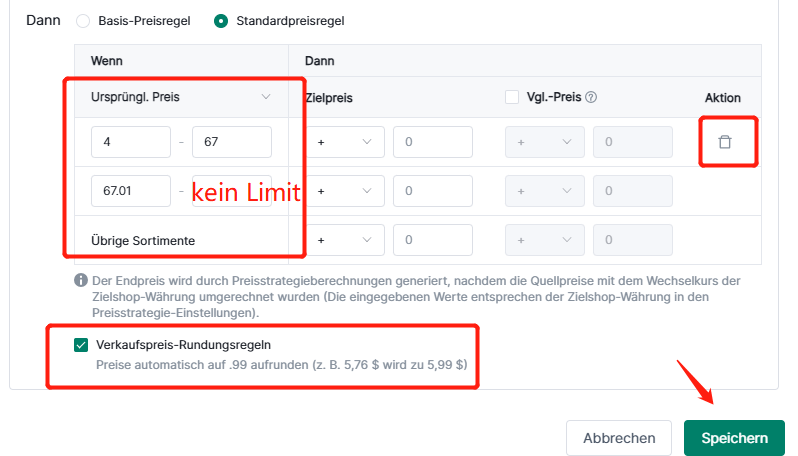Focus Zielpreis value field for Übrige Sortimente
This screenshot has width=798, height=456.
click(x=433, y=240)
